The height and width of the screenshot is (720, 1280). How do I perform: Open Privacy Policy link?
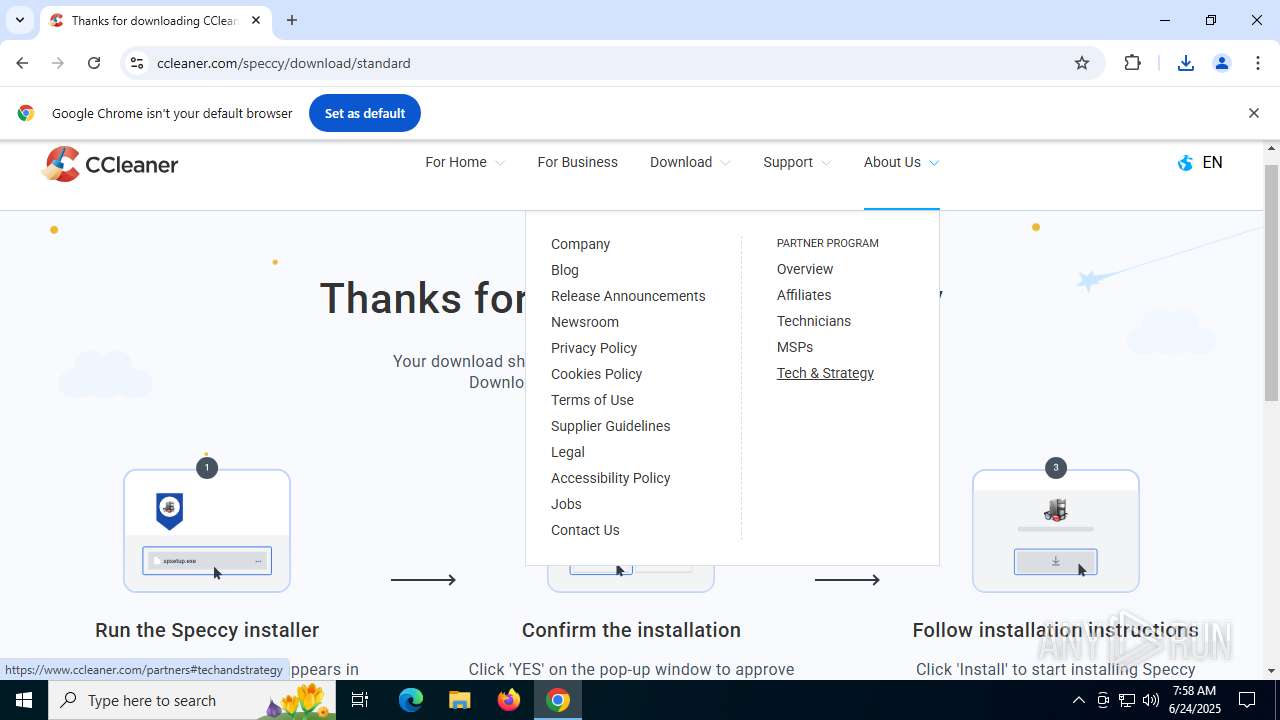[594, 348]
